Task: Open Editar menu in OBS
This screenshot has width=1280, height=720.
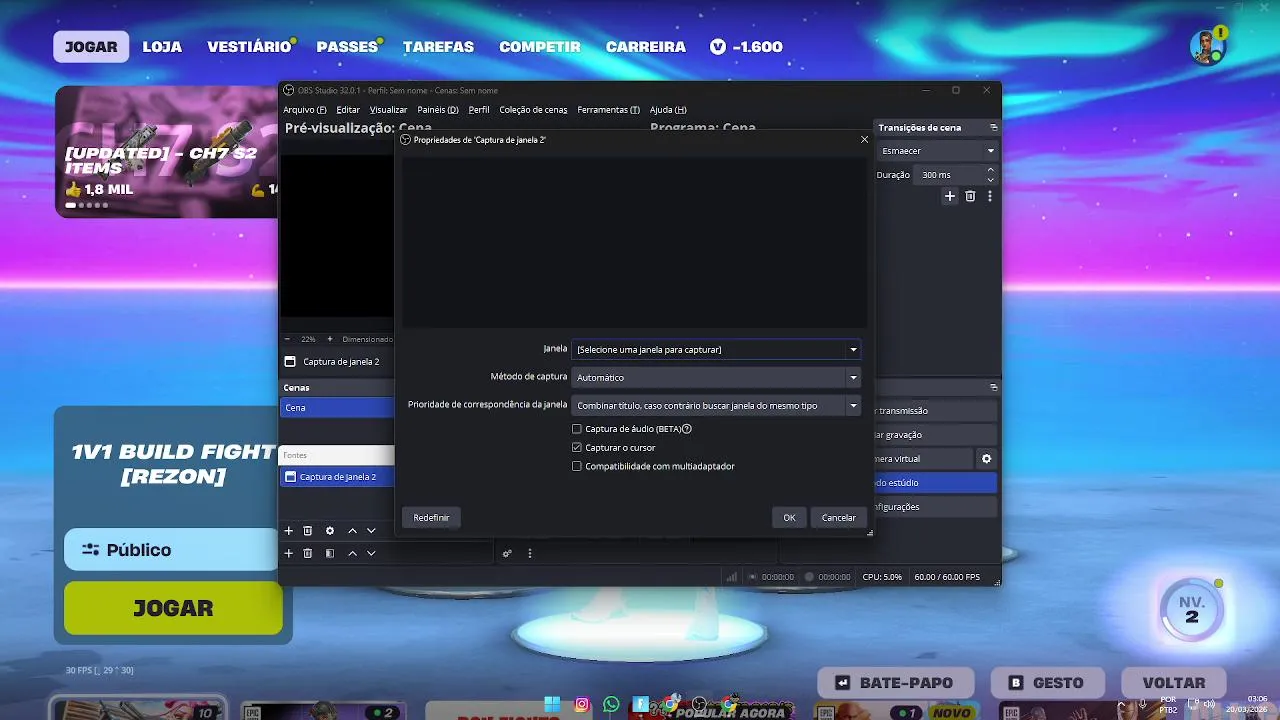Action: pos(348,110)
